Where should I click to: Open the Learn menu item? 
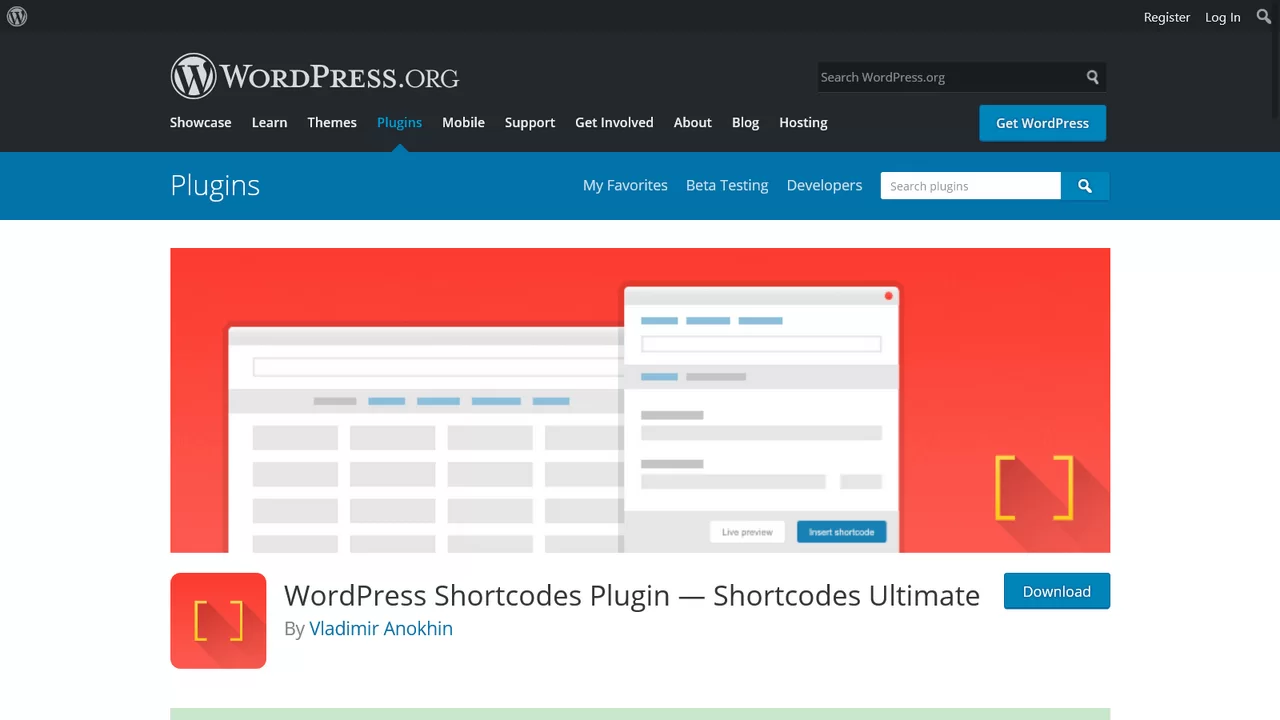pyautogui.click(x=269, y=122)
